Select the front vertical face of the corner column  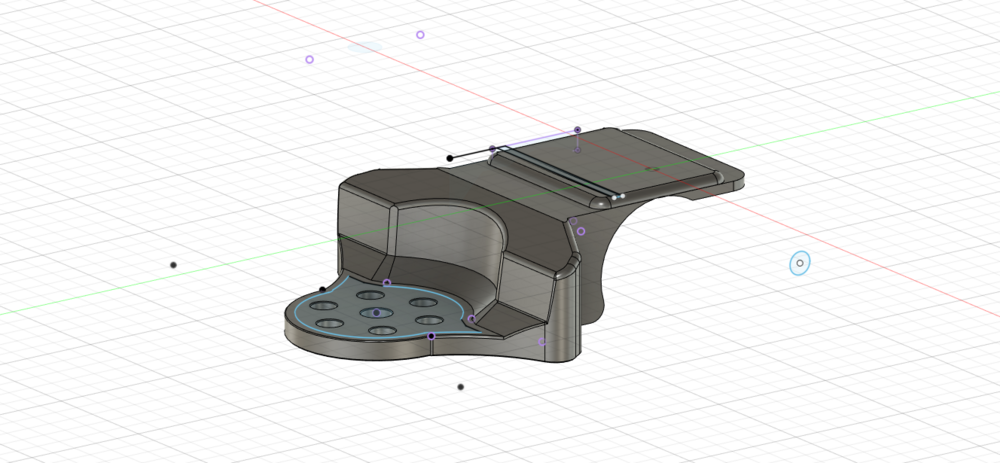[565, 315]
